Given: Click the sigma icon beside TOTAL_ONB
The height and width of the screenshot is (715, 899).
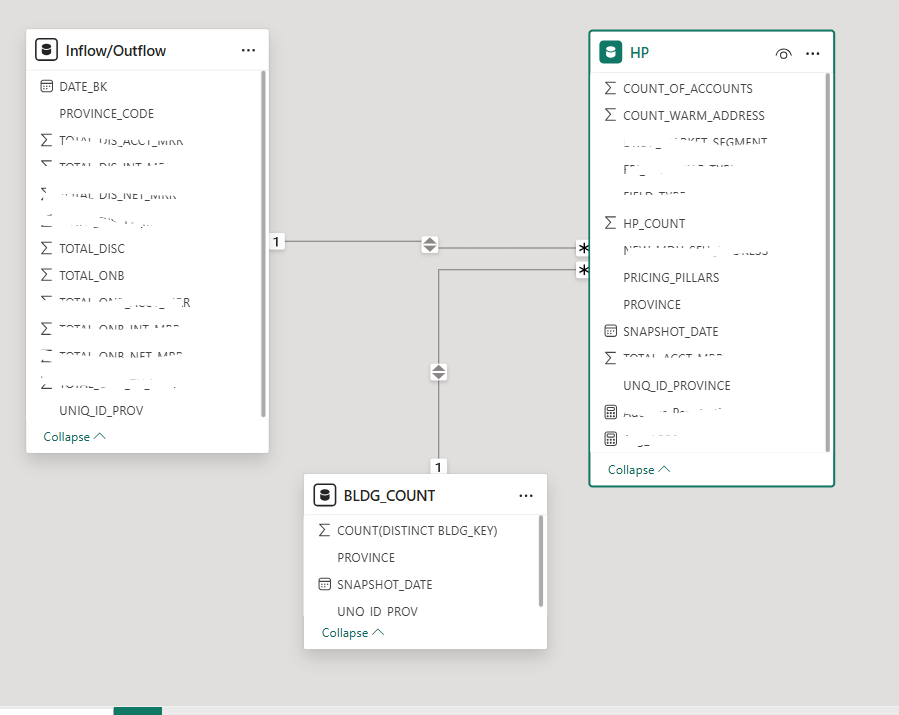Looking at the screenshot, I should click(46, 275).
